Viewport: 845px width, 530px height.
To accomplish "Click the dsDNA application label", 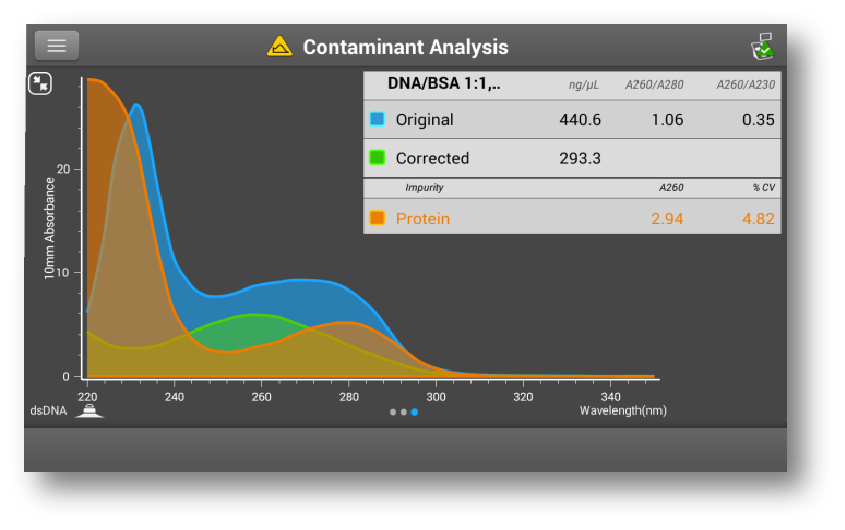I will (49, 411).
